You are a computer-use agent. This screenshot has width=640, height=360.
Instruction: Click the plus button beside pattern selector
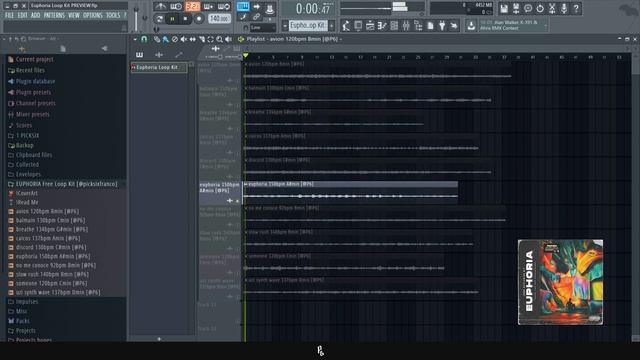332,26
